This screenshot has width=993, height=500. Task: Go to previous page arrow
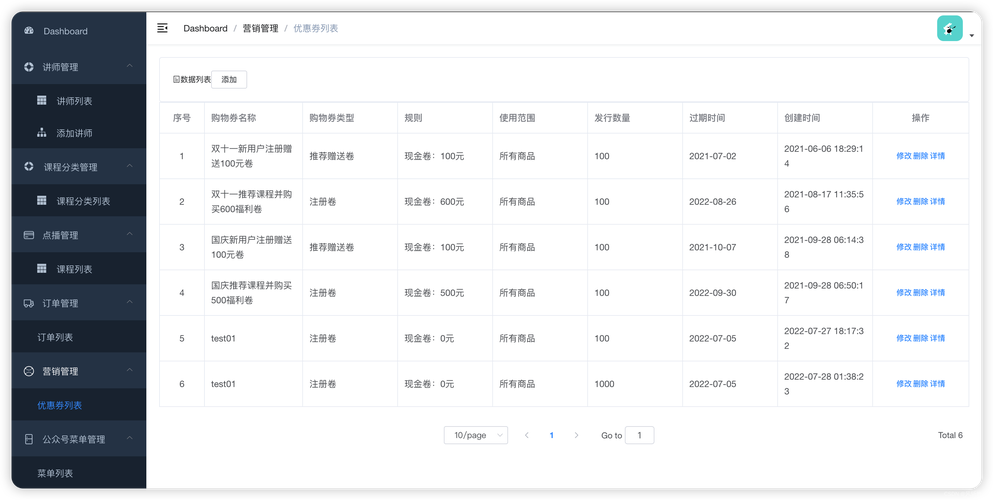point(527,435)
